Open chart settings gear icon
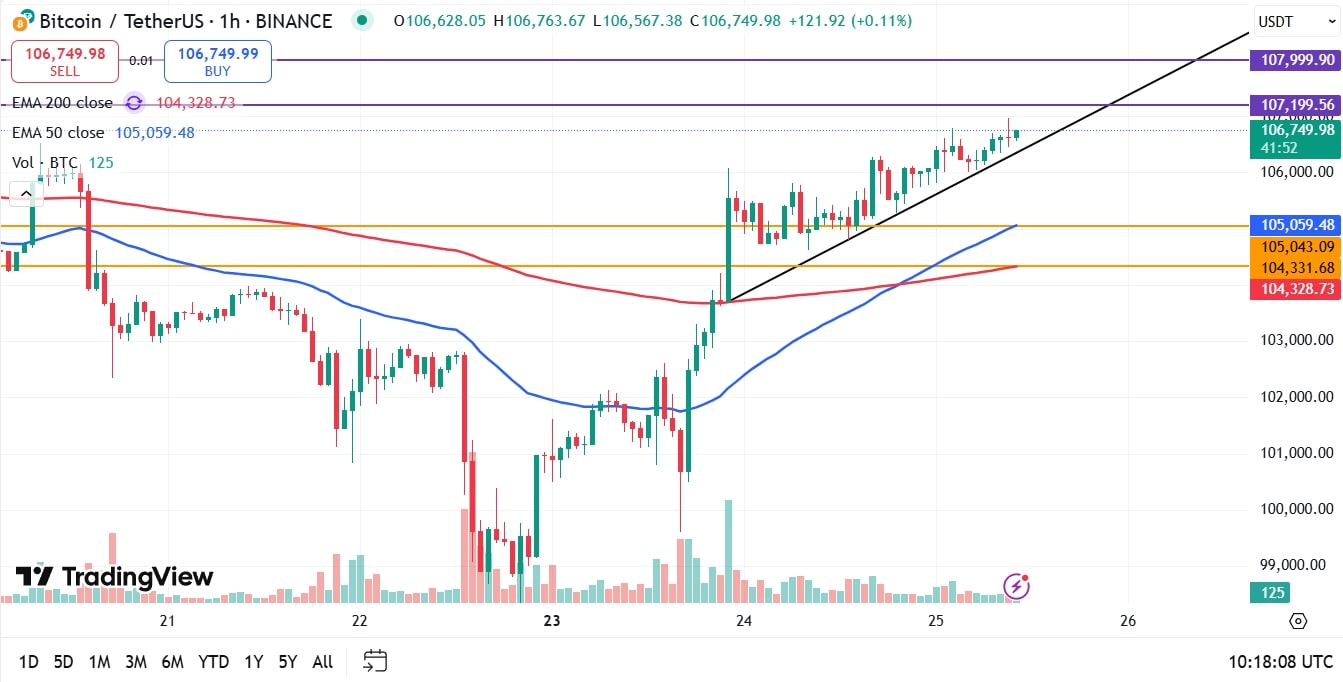The image size is (1343, 682). [1298, 621]
